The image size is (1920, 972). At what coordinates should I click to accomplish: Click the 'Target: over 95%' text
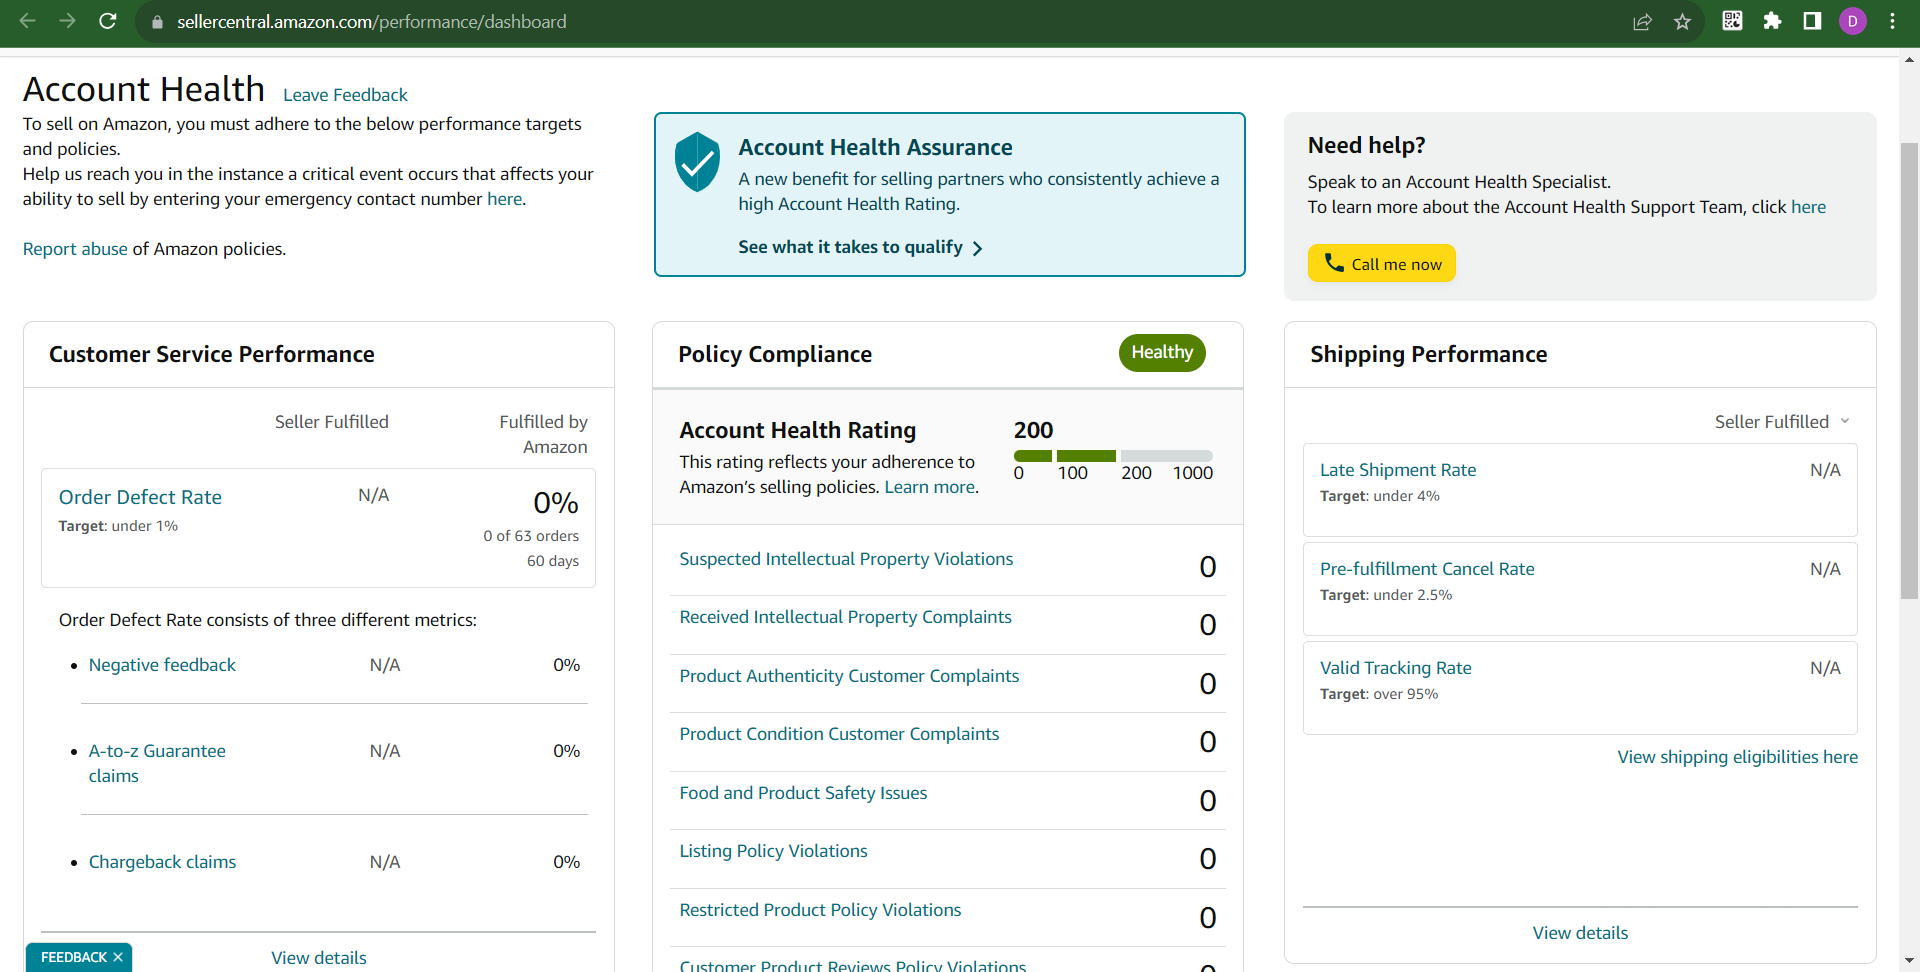1379,694
